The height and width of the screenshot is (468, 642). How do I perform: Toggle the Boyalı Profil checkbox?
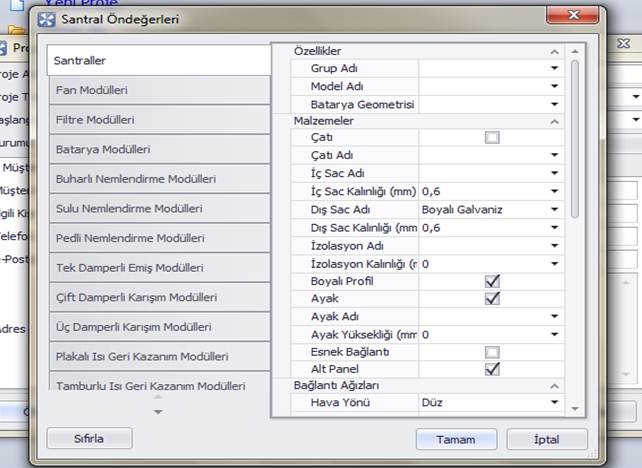pos(492,281)
